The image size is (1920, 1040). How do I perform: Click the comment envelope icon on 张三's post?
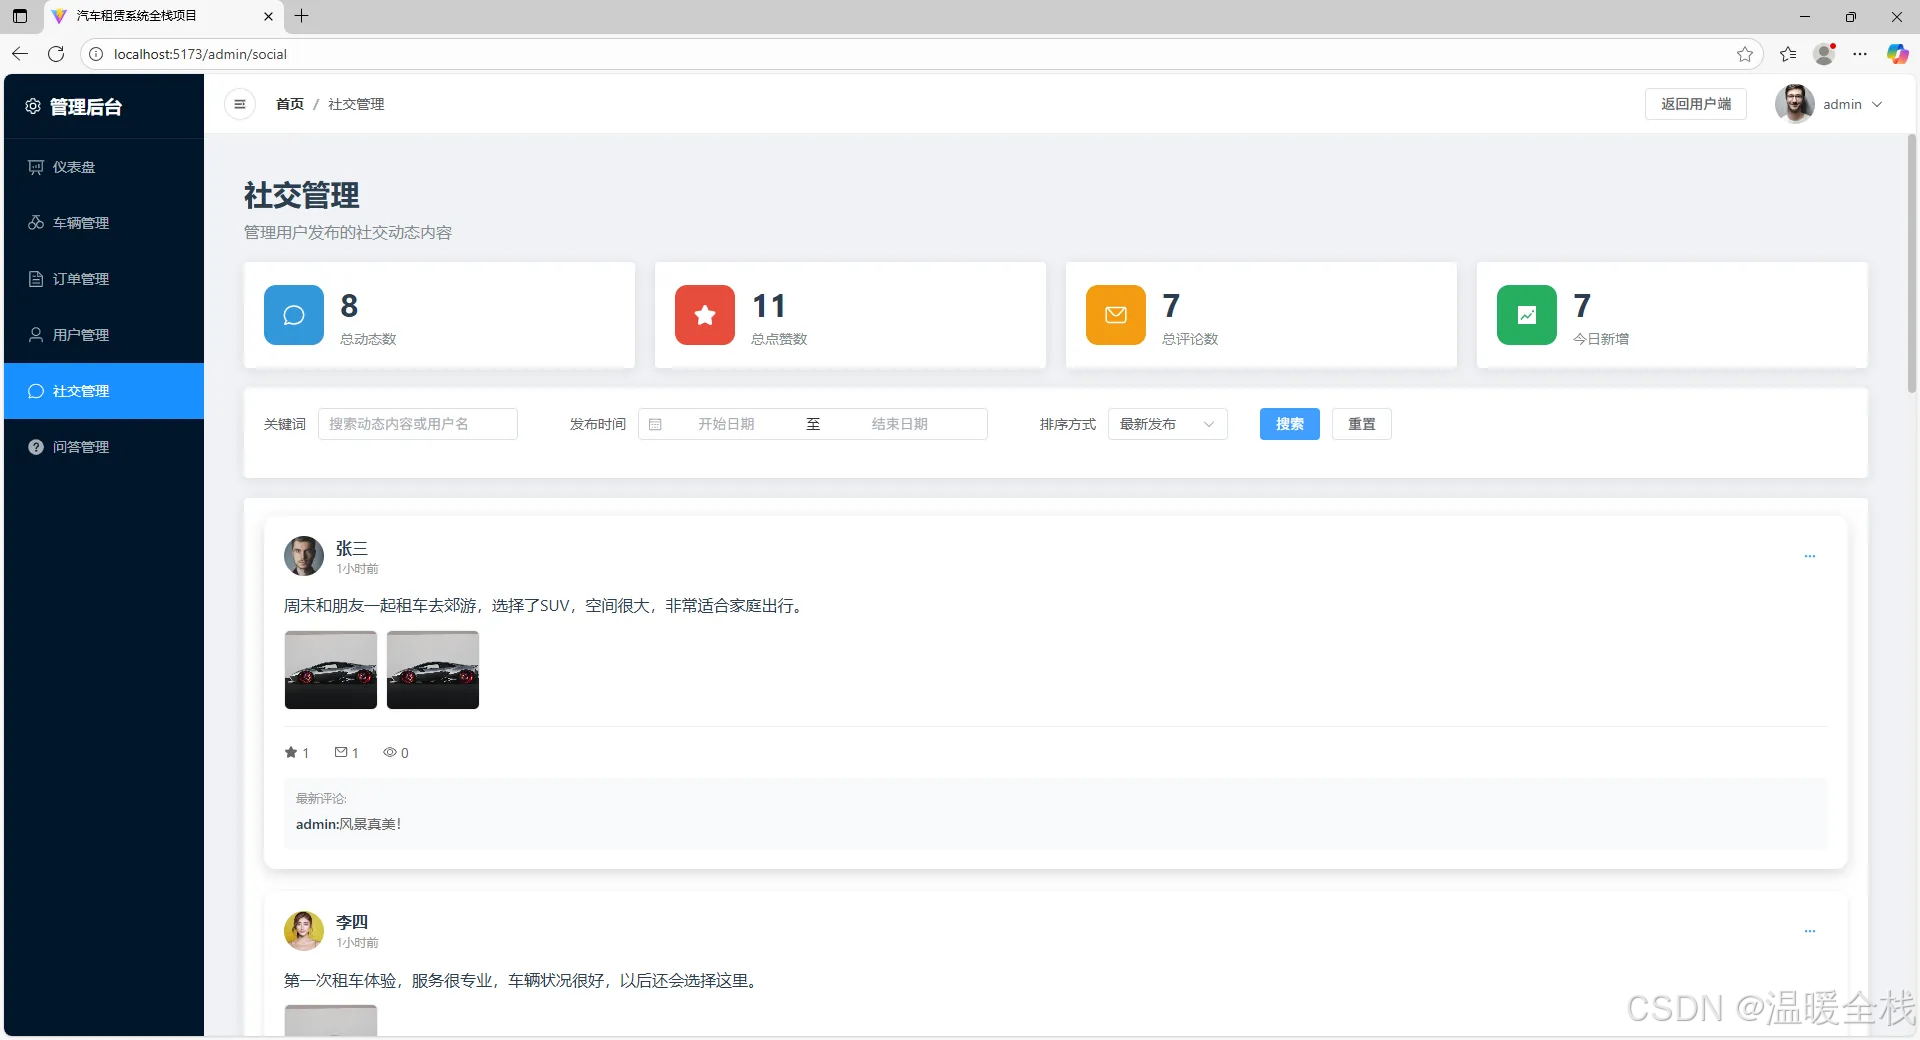(341, 752)
